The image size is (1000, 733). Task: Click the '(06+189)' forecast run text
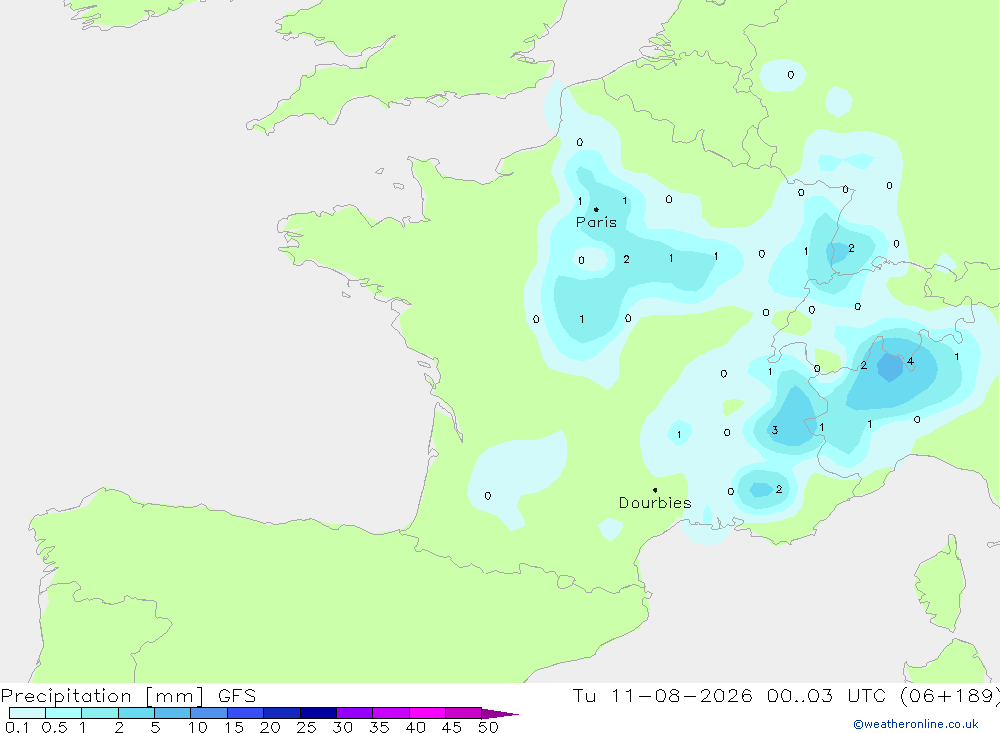949,695
